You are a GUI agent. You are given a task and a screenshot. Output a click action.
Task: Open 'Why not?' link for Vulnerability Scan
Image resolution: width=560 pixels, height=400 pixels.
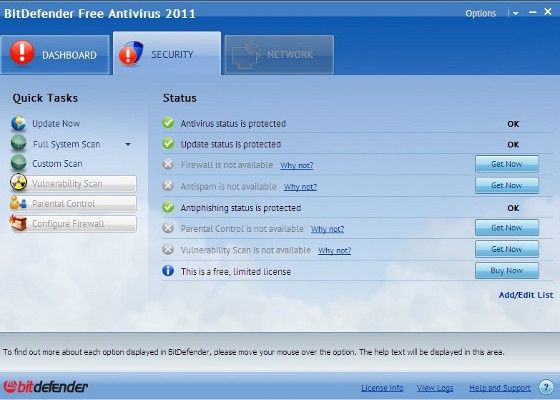335,250
